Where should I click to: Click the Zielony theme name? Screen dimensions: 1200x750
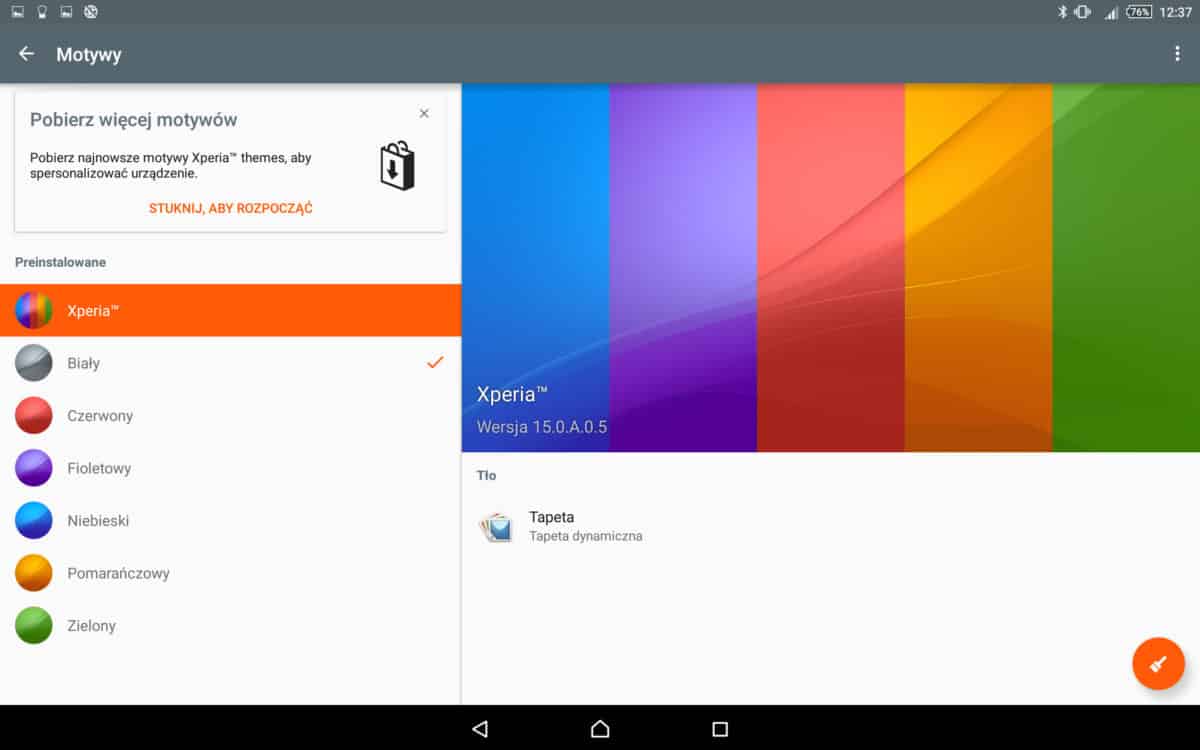click(91, 625)
